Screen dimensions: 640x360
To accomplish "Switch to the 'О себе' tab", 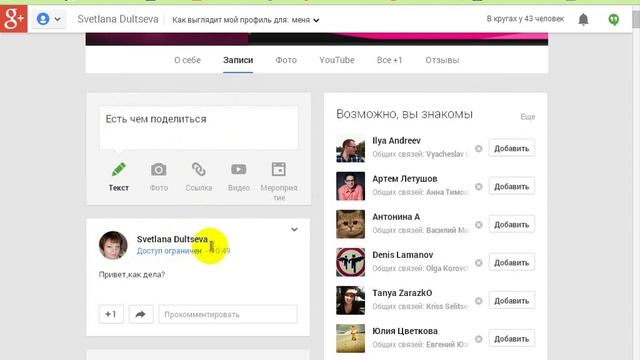I will (x=187, y=60).
